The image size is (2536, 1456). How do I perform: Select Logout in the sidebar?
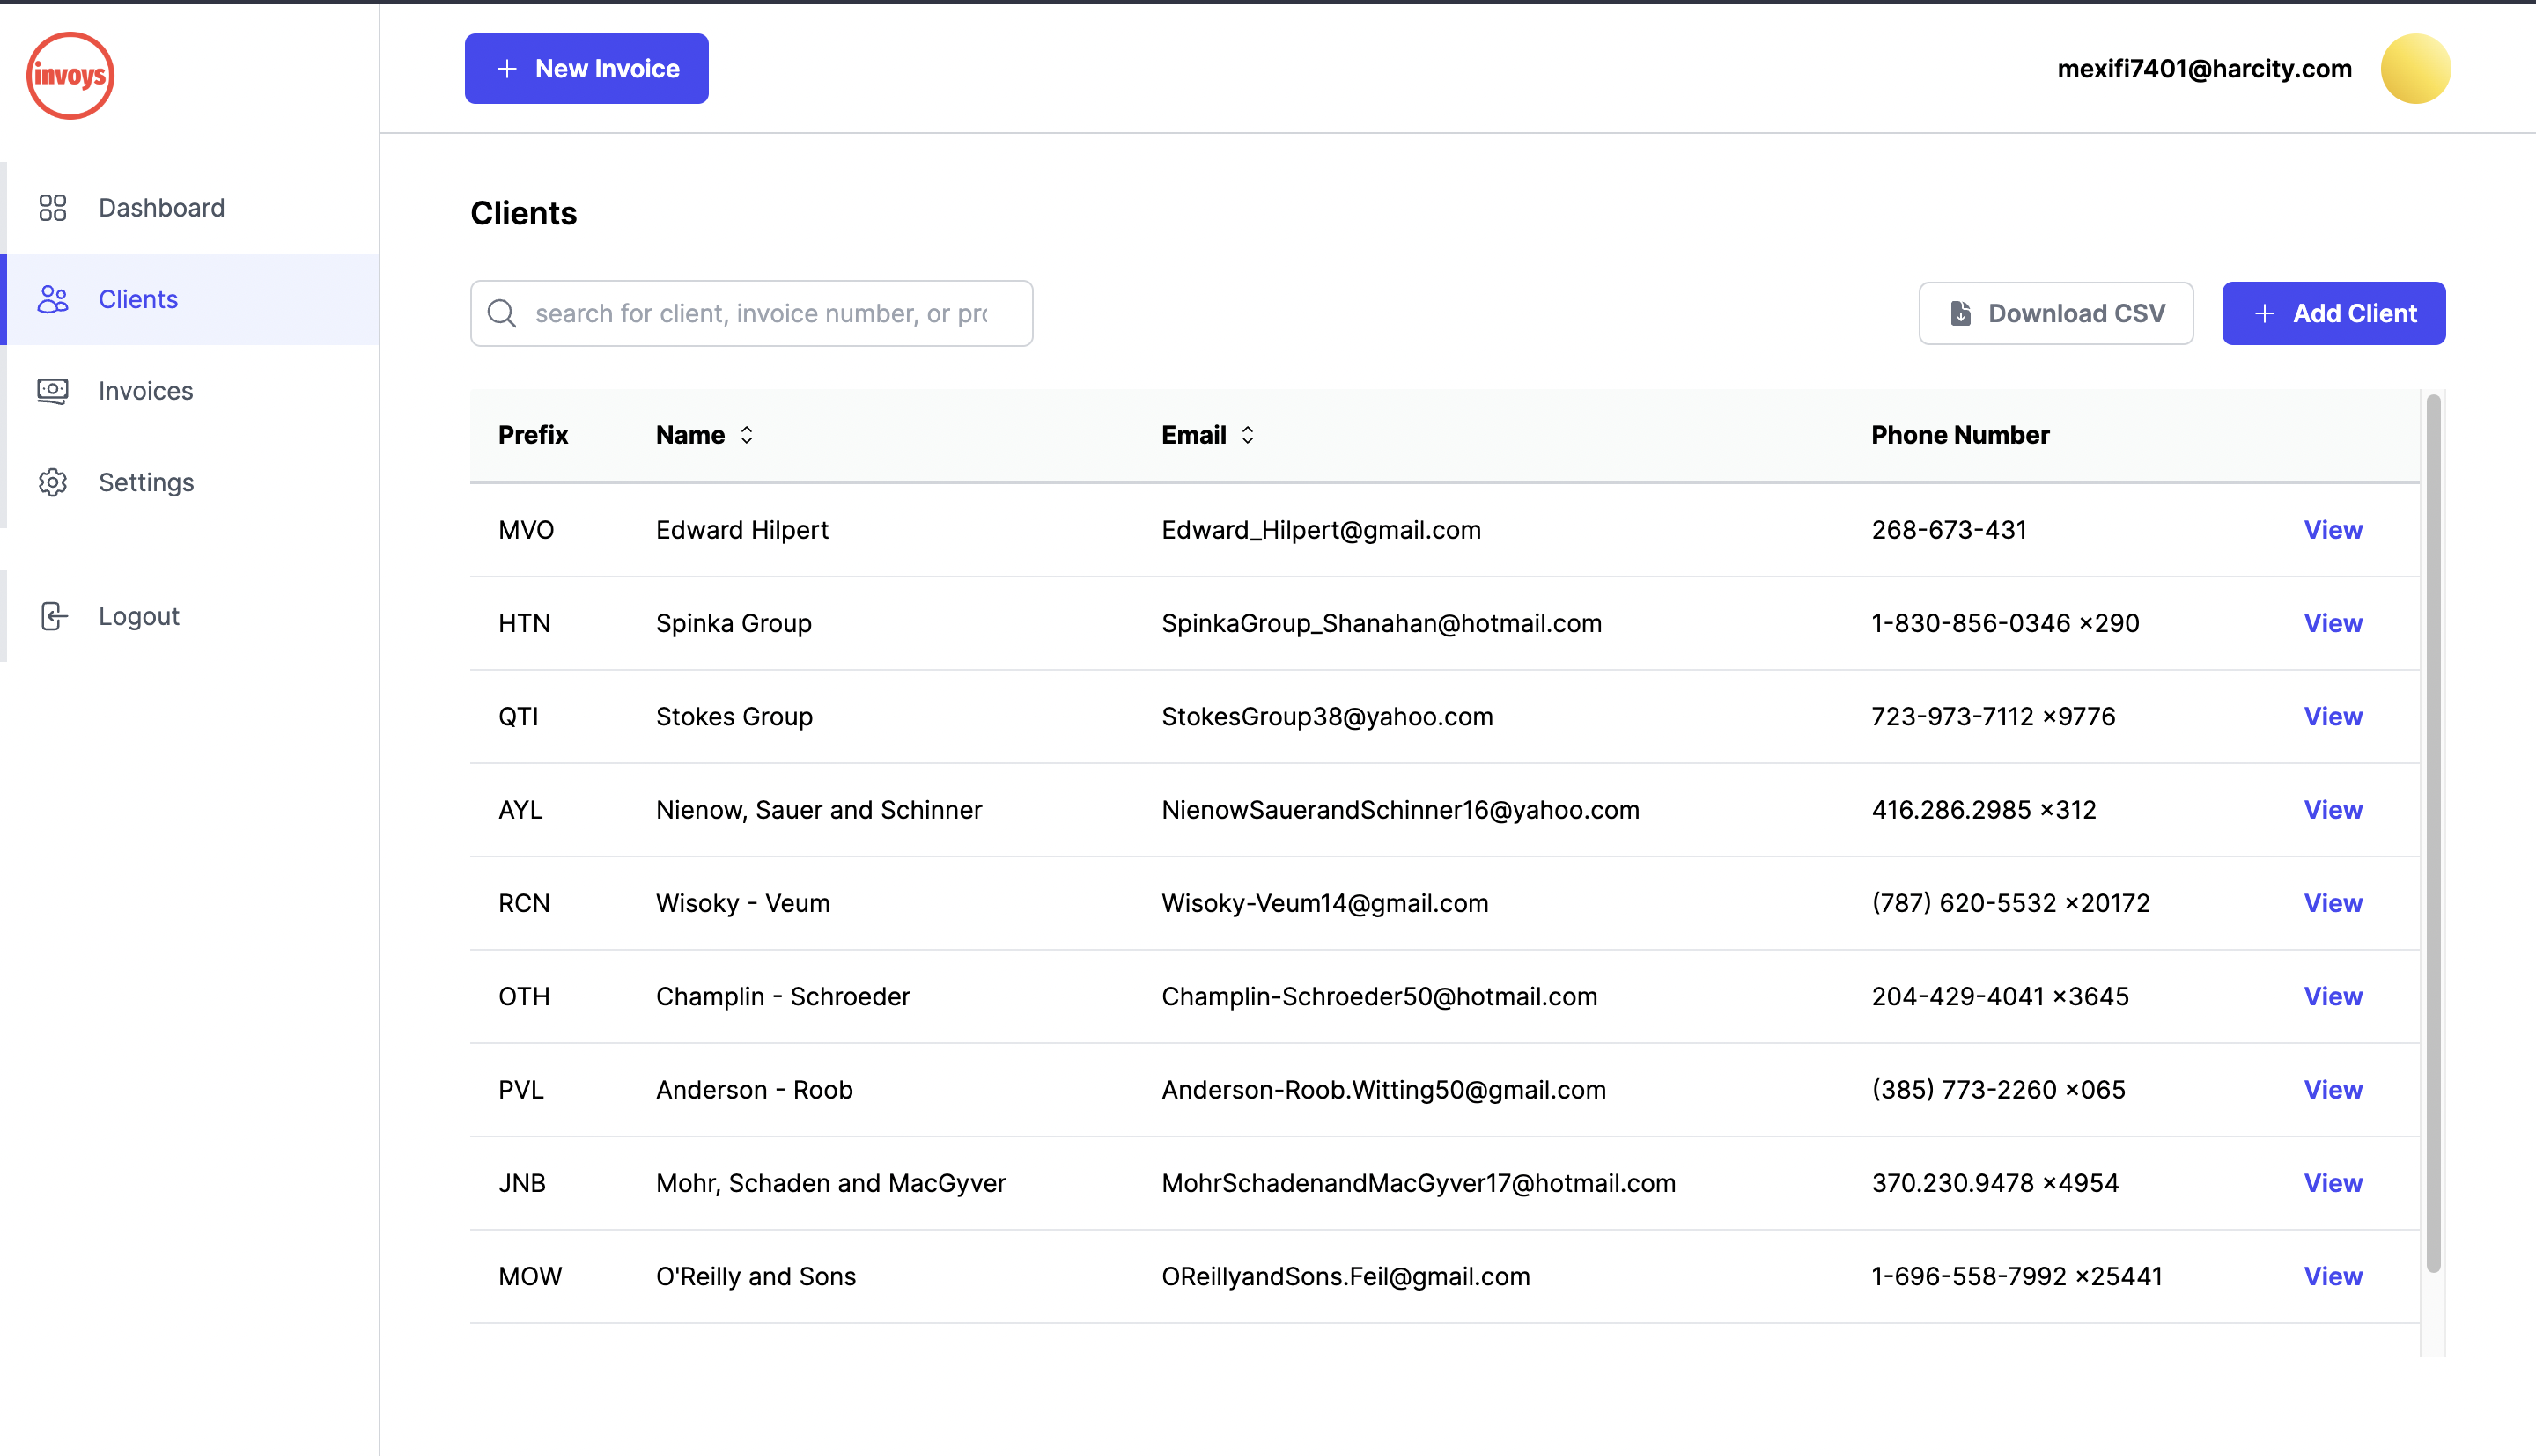pos(192,616)
